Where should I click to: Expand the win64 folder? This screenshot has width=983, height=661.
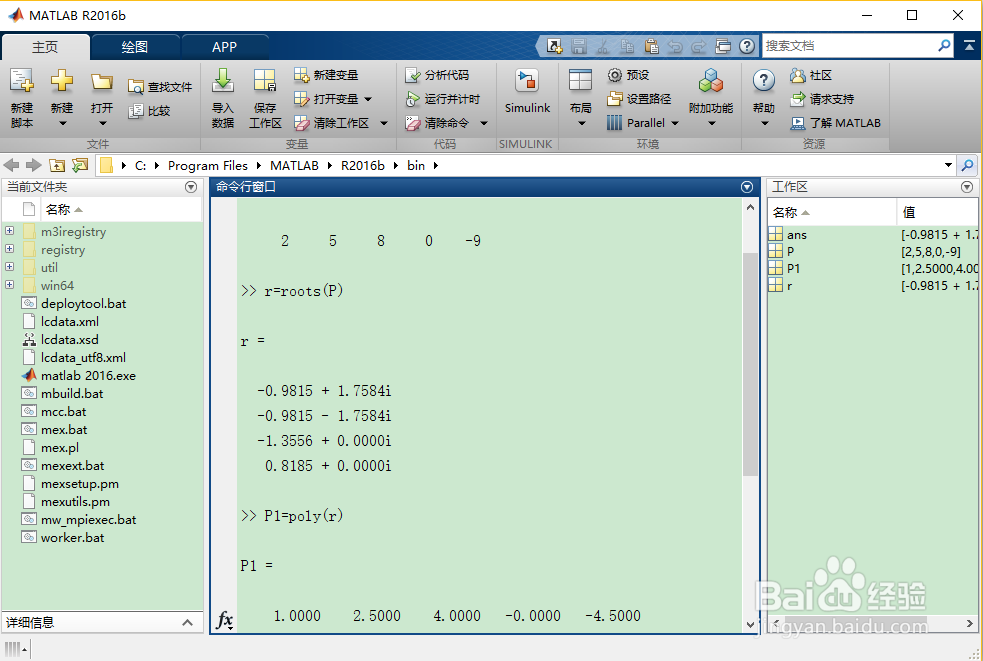(x=9, y=285)
